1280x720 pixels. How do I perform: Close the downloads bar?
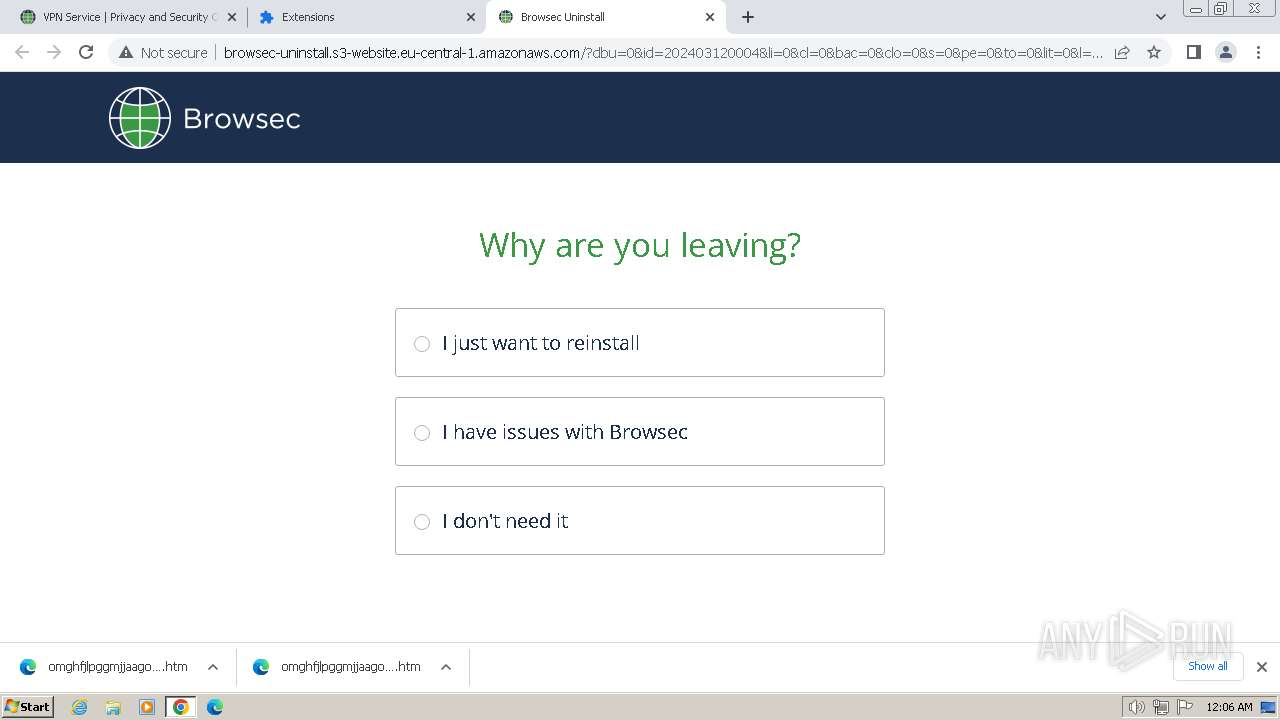click(1262, 667)
